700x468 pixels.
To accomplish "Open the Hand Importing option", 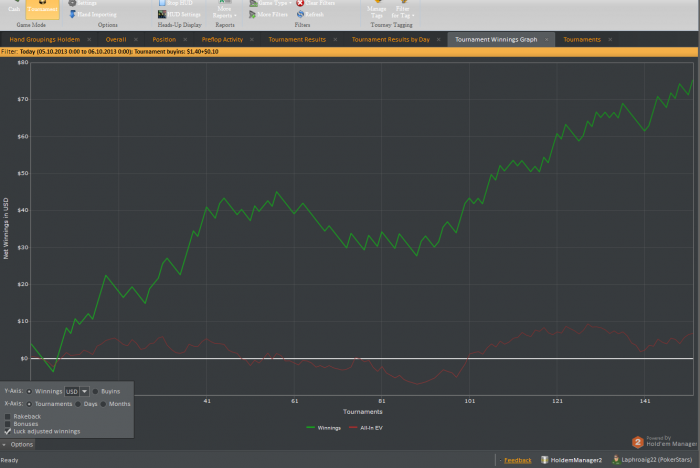I will 93,14.
